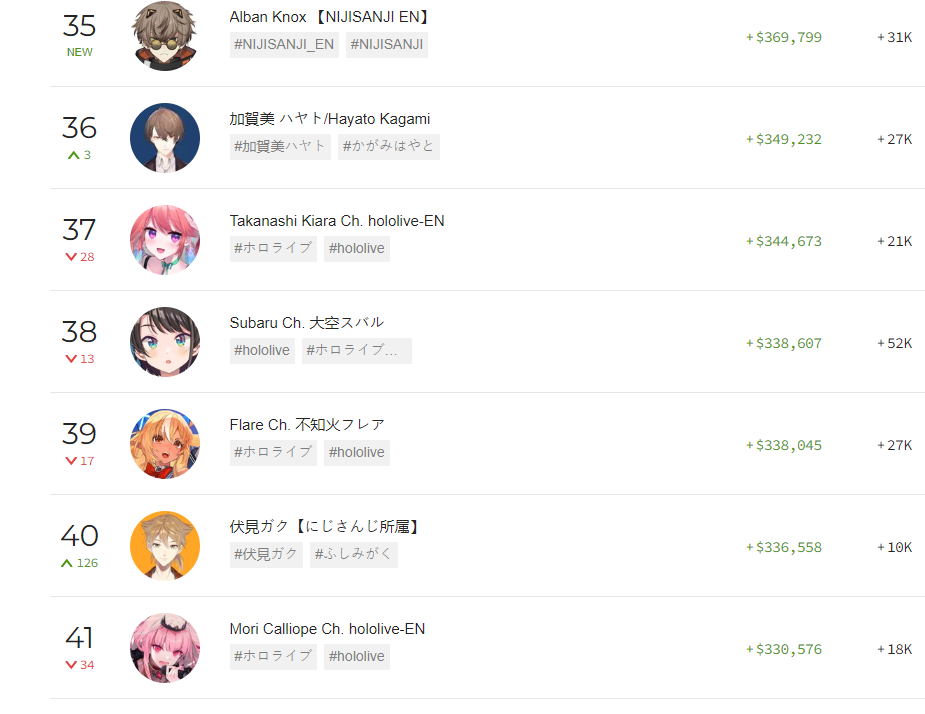This screenshot has height=714, width=925.
Task: Click the #ふしみがく tag
Action: pyautogui.click(x=354, y=555)
